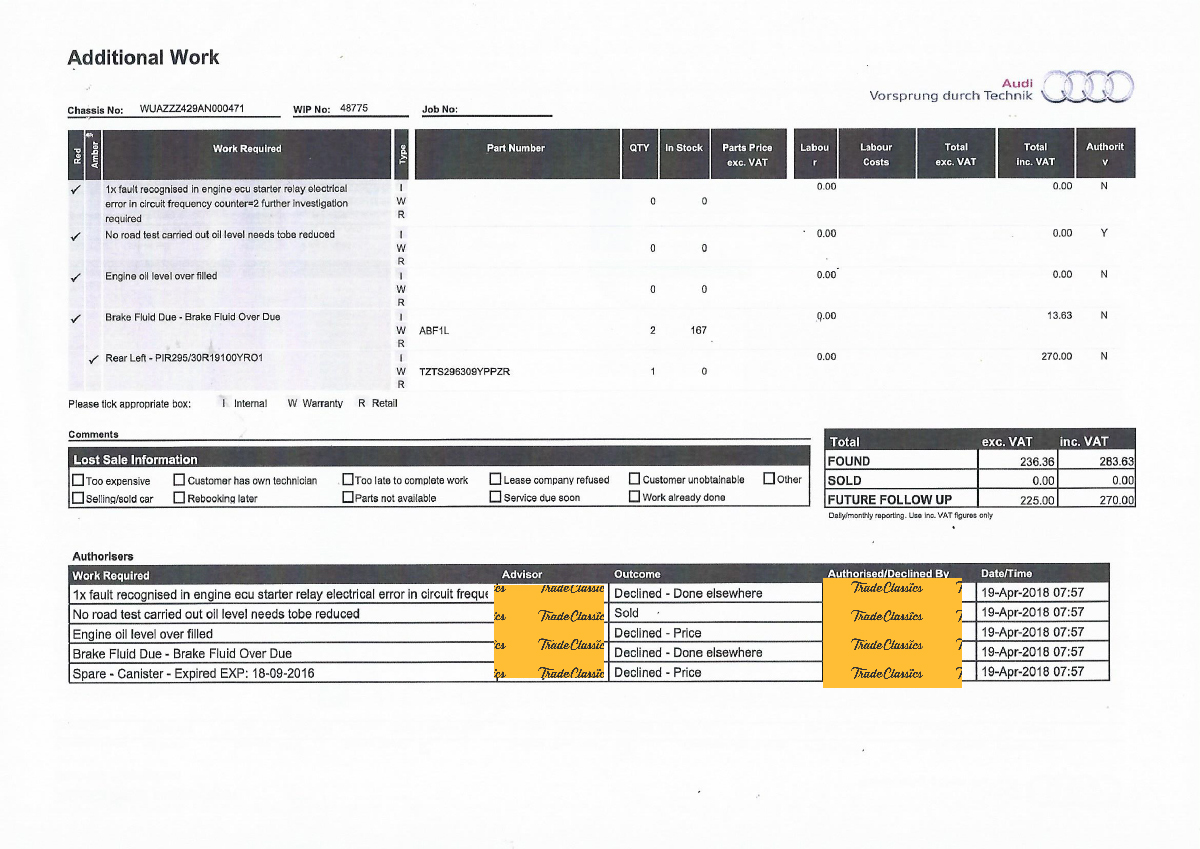This screenshot has width=1200, height=849.
Task: Click the 'Labour Costs' column header
Action: coord(876,154)
